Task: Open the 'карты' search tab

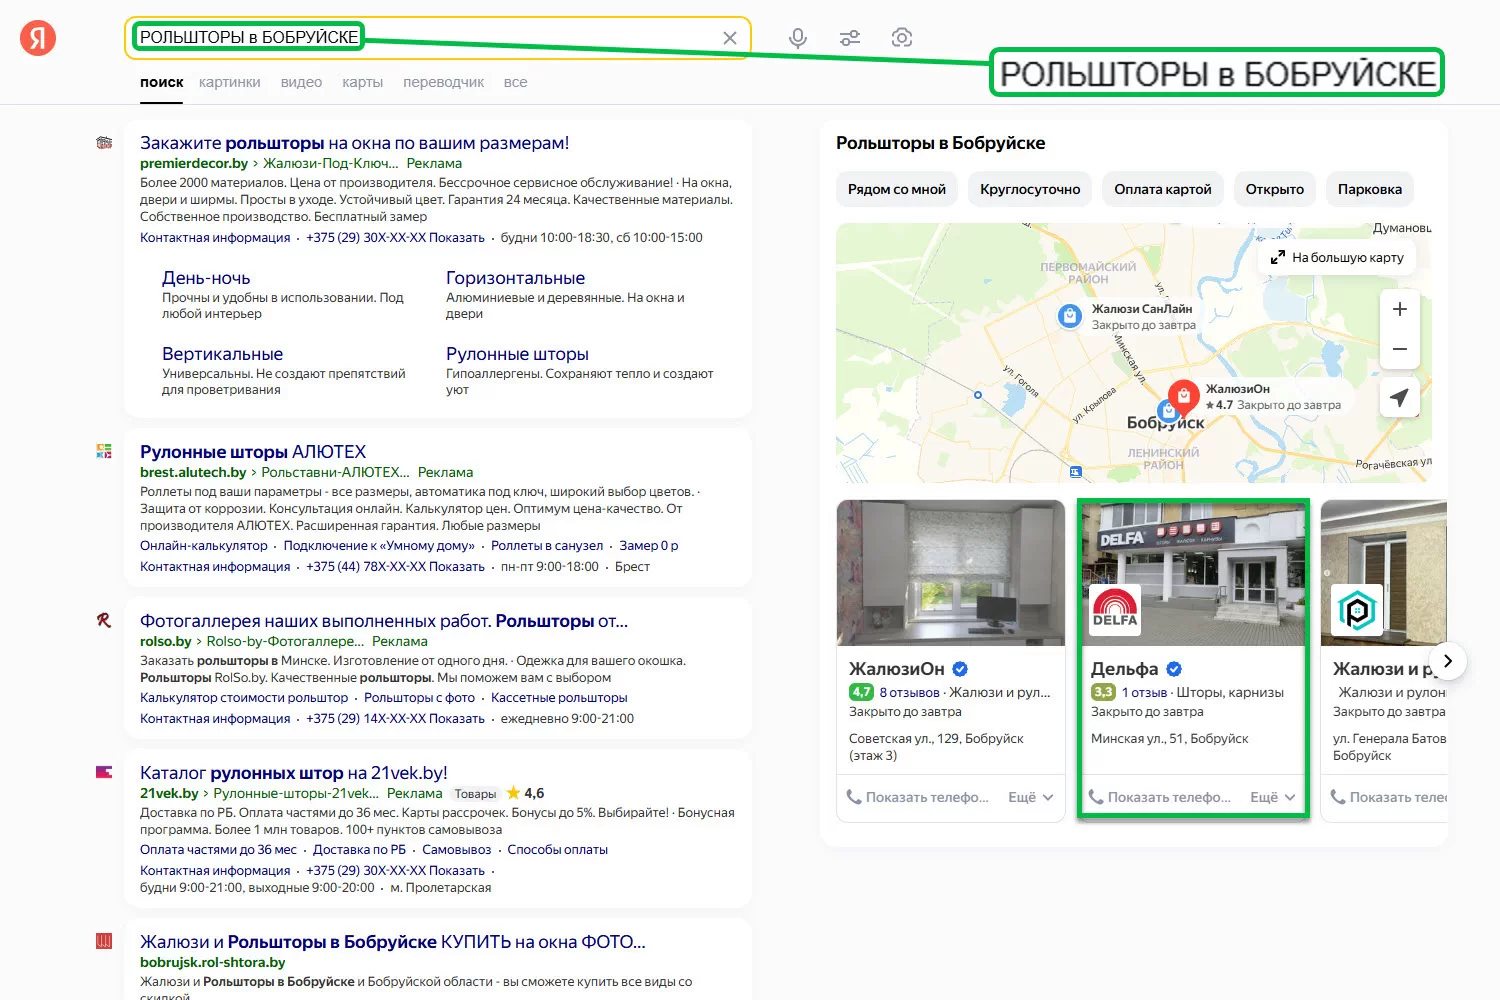Action: point(362,82)
